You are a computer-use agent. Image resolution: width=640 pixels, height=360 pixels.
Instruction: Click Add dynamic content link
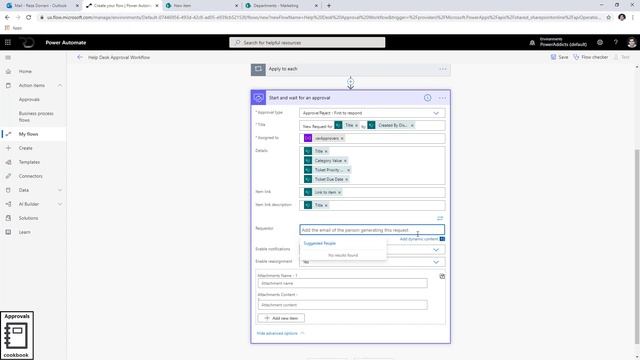[419, 239]
